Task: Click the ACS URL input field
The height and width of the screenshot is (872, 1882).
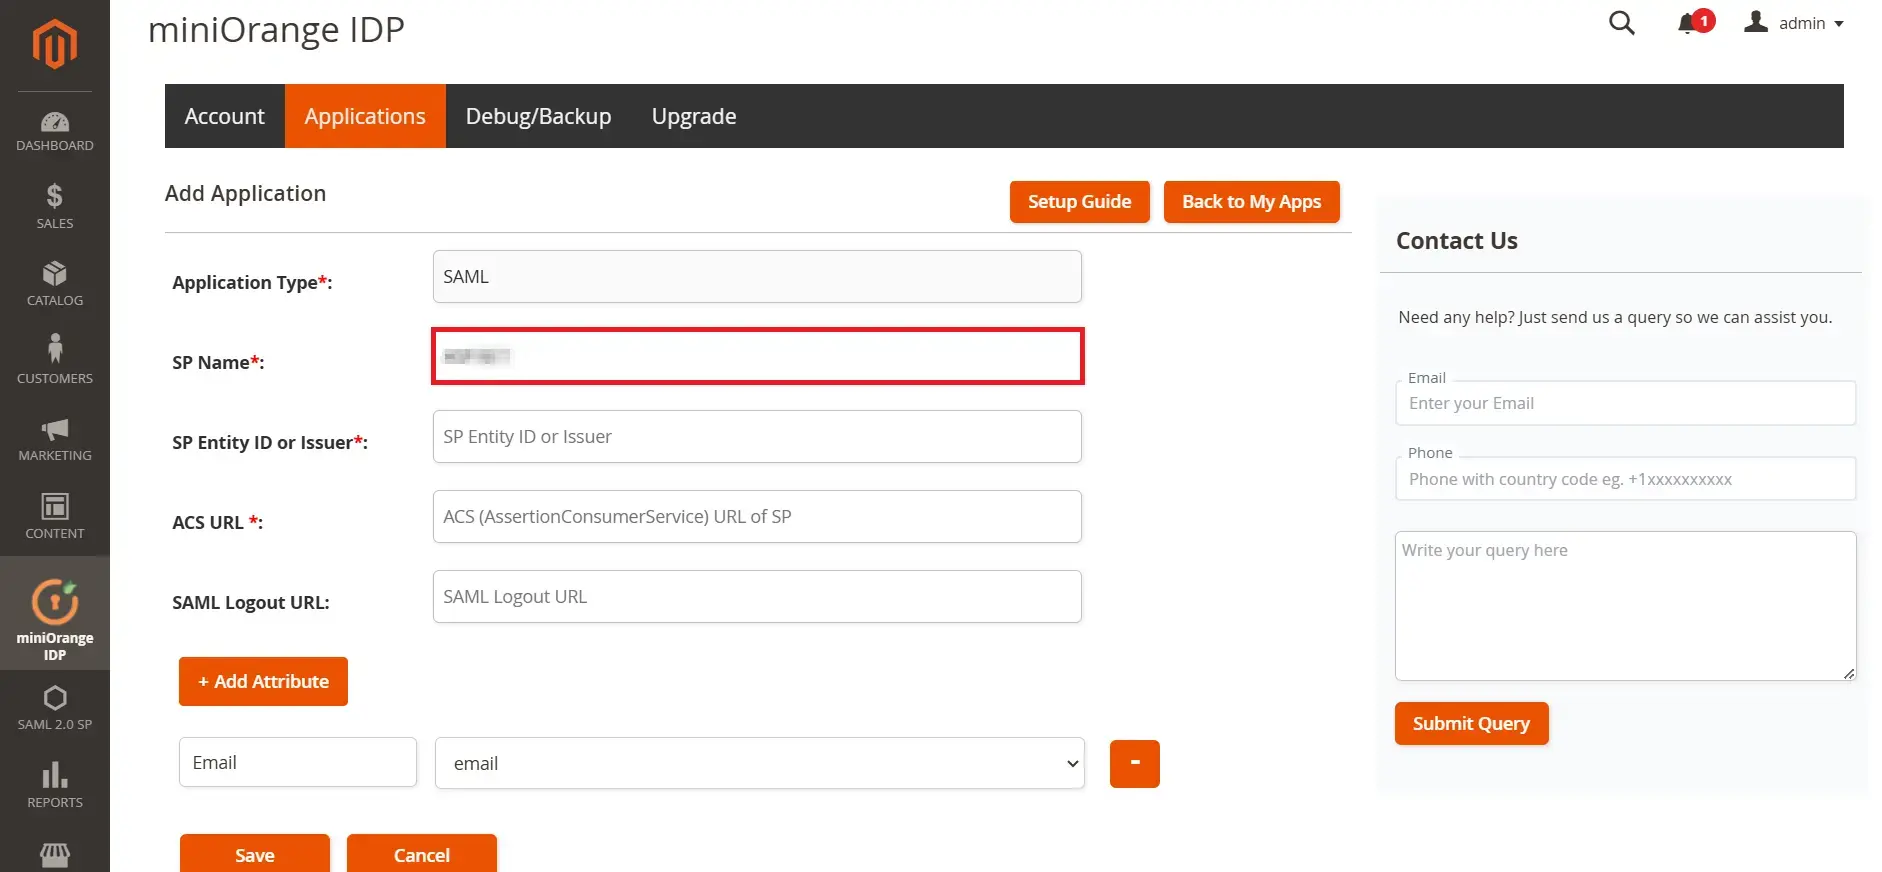Action: [757, 517]
